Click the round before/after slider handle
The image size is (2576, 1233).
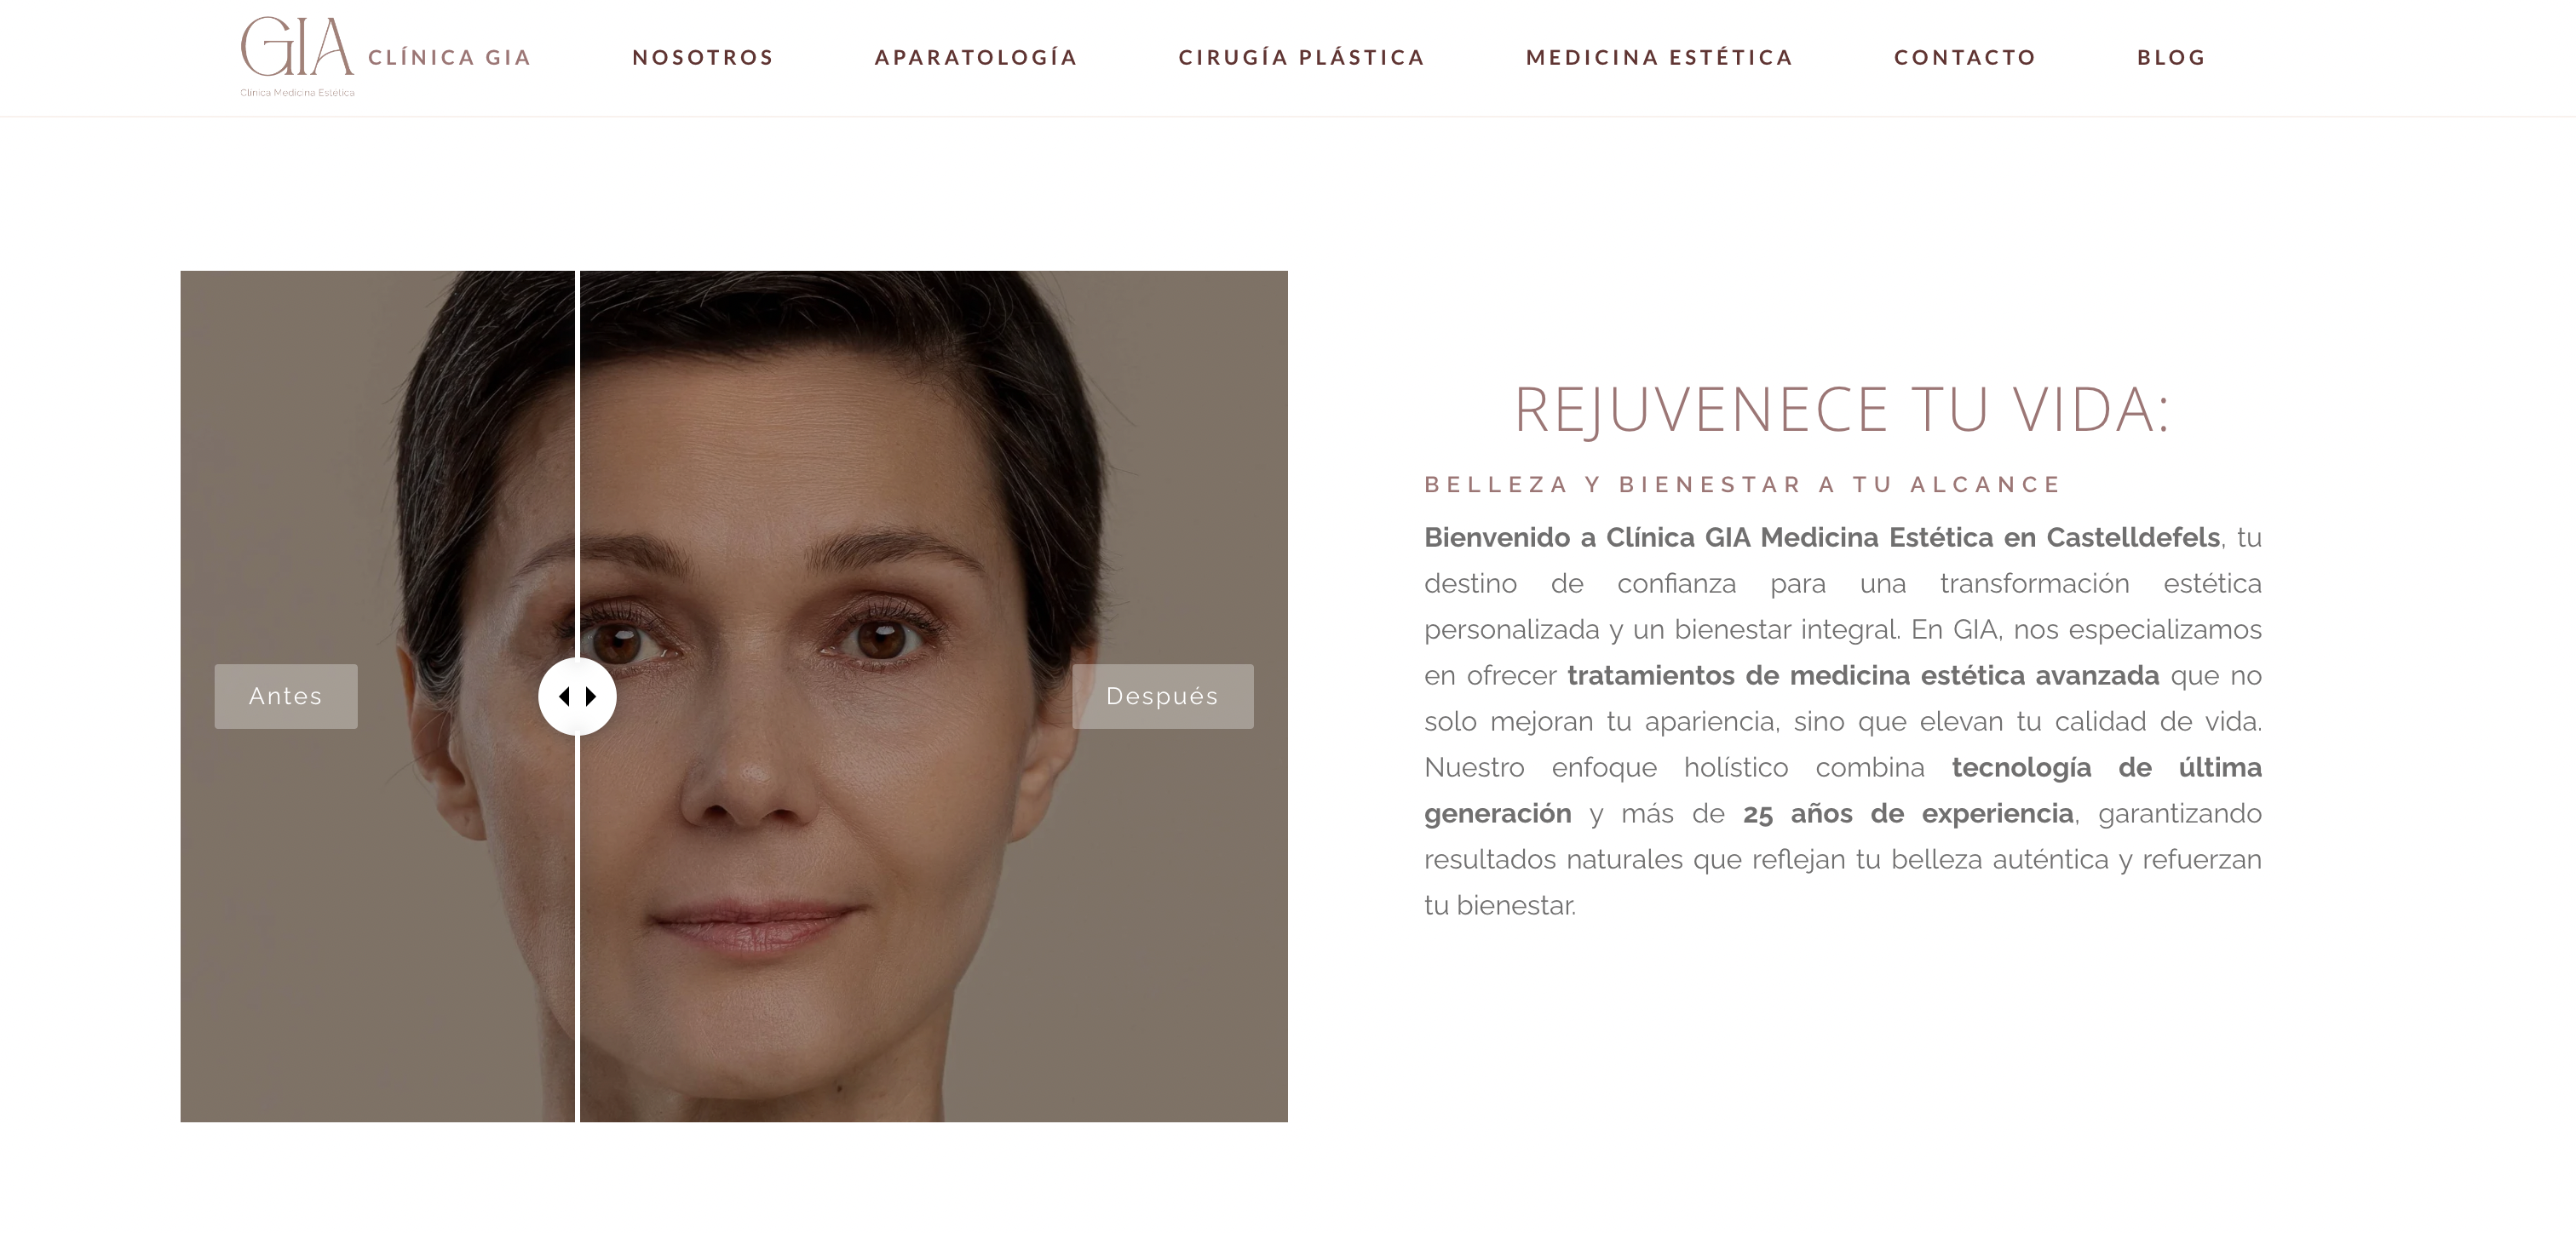[577, 696]
